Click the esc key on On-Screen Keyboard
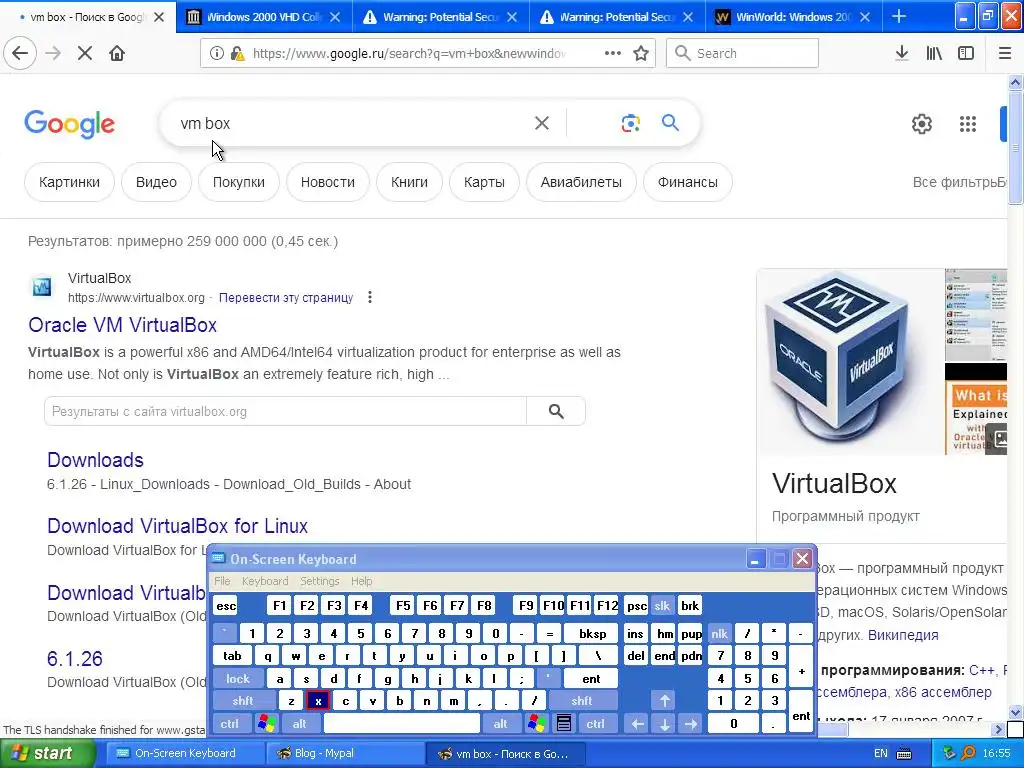Viewport: 1024px width, 768px height. pyautogui.click(x=226, y=606)
